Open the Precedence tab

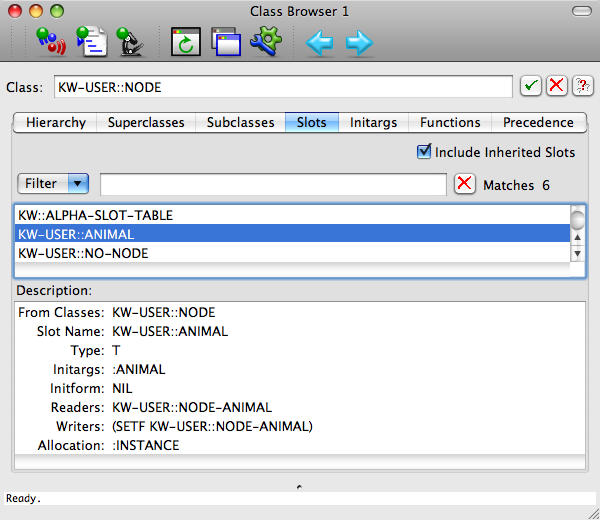(538, 122)
